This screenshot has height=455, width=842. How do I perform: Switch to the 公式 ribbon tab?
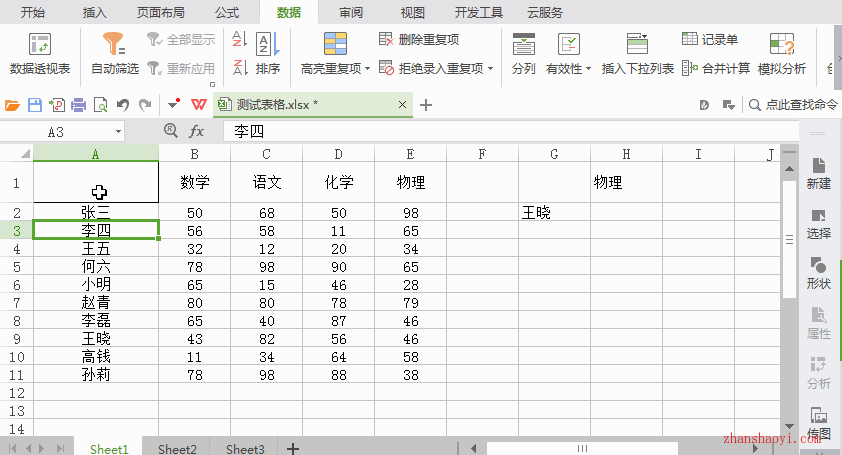[227, 12]
